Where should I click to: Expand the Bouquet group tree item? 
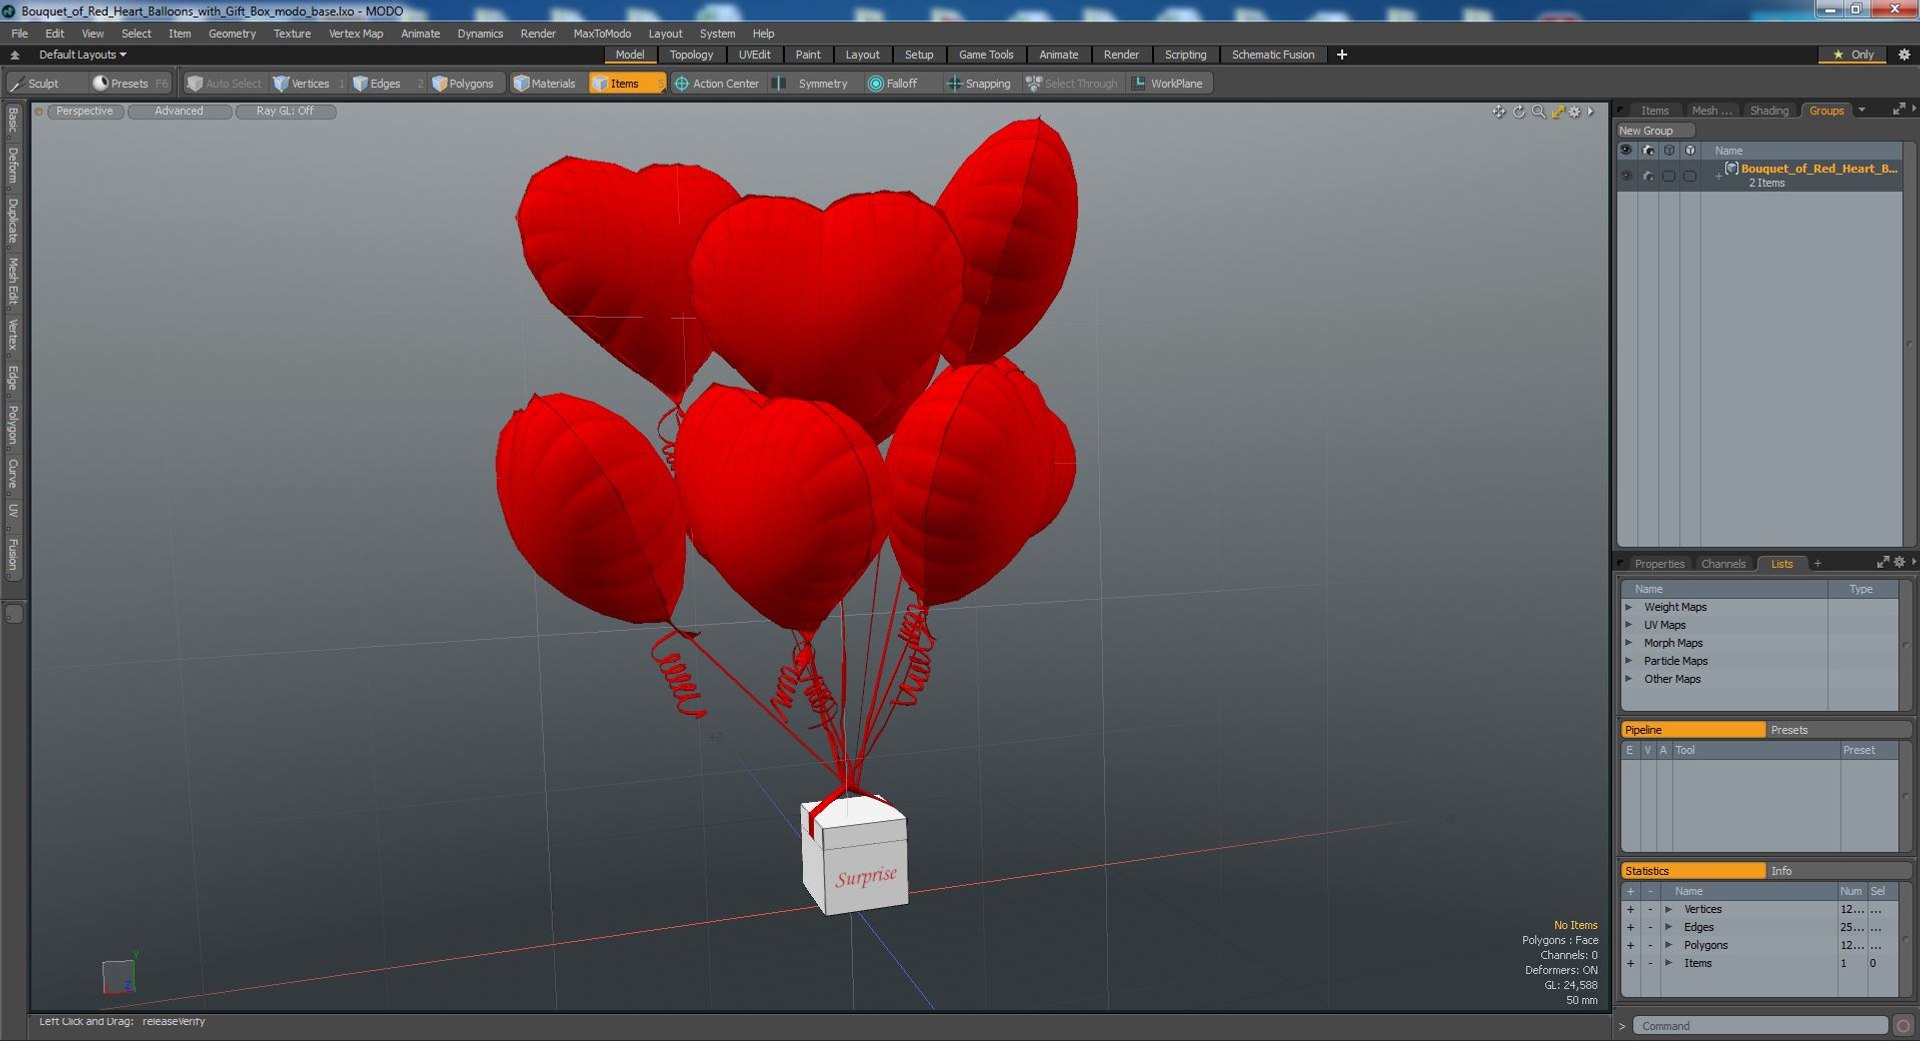coord(1718,176)
